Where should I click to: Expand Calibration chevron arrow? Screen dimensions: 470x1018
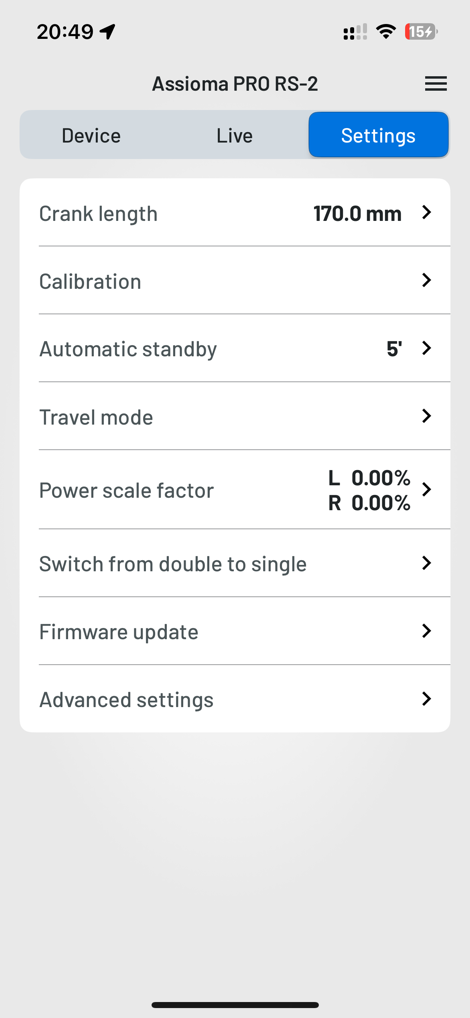tap(427, 280)
